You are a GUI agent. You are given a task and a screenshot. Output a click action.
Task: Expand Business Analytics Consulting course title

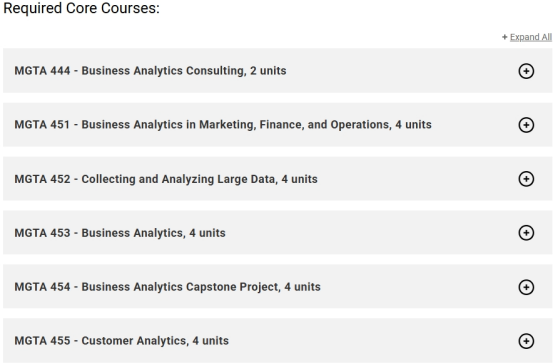click(x=150, y=71)
